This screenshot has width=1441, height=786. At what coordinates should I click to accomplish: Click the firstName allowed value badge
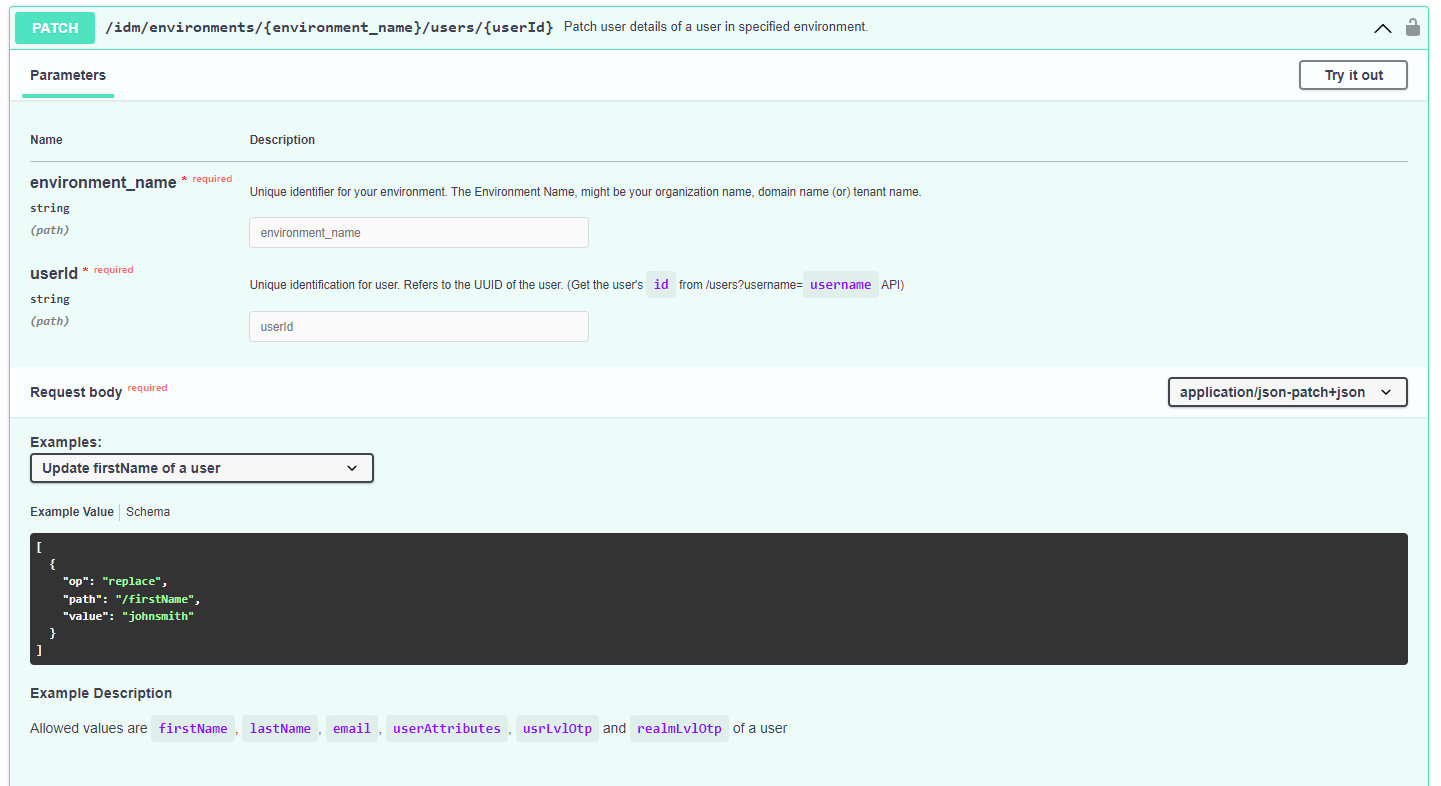tap(193, 728)
